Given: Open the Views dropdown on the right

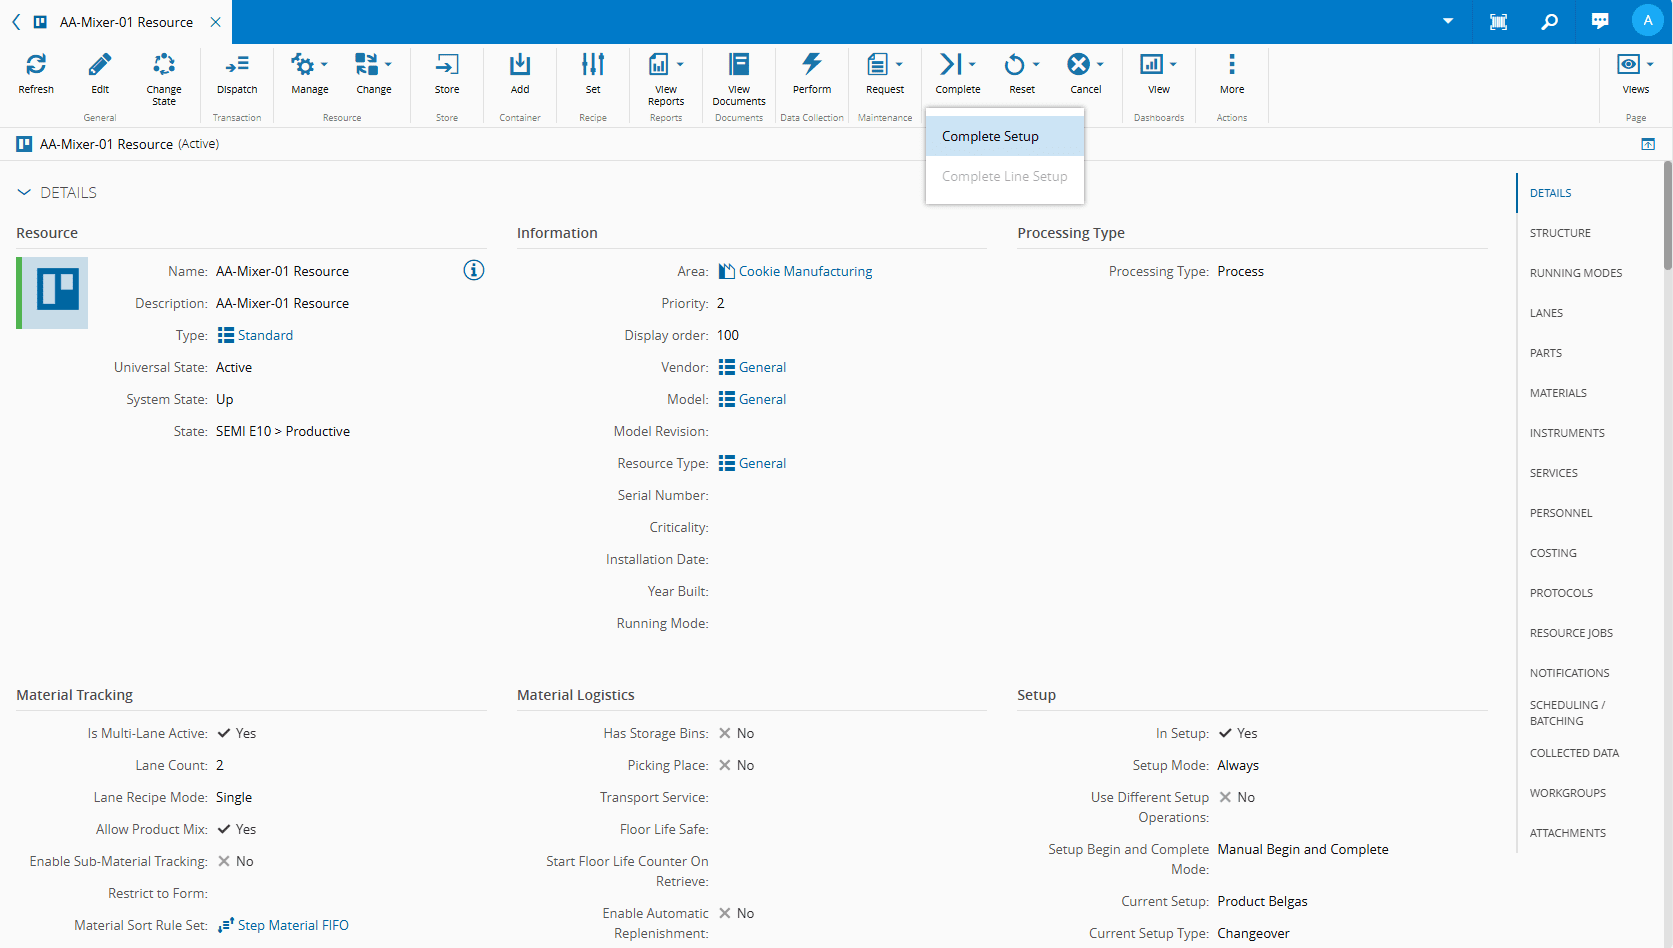Looking at the screenshot, I should [1636, 66].
